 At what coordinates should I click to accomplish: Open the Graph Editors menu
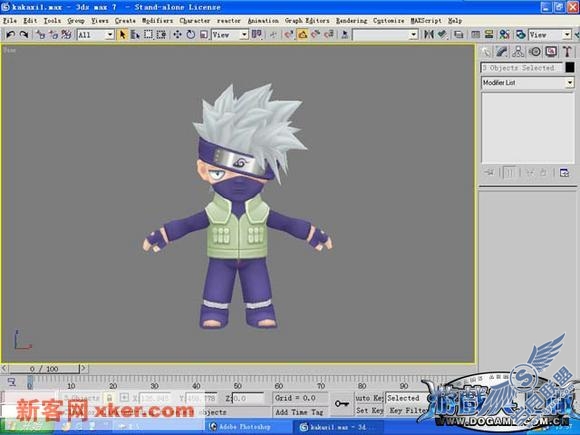307,21
